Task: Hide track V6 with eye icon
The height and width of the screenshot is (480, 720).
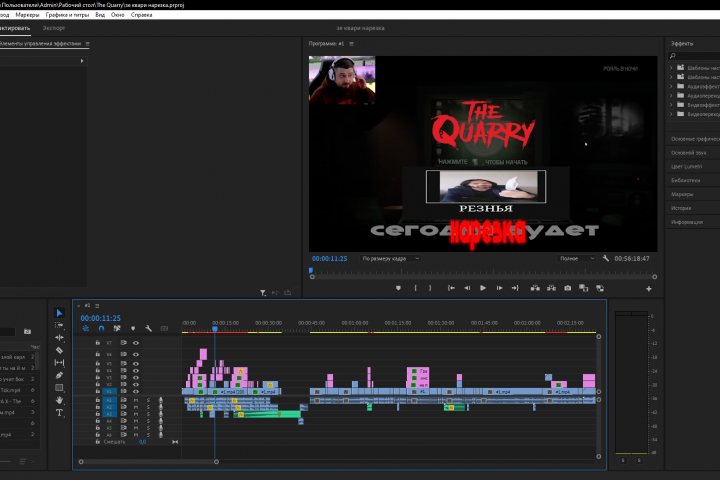Action: [x=136, y=354]
